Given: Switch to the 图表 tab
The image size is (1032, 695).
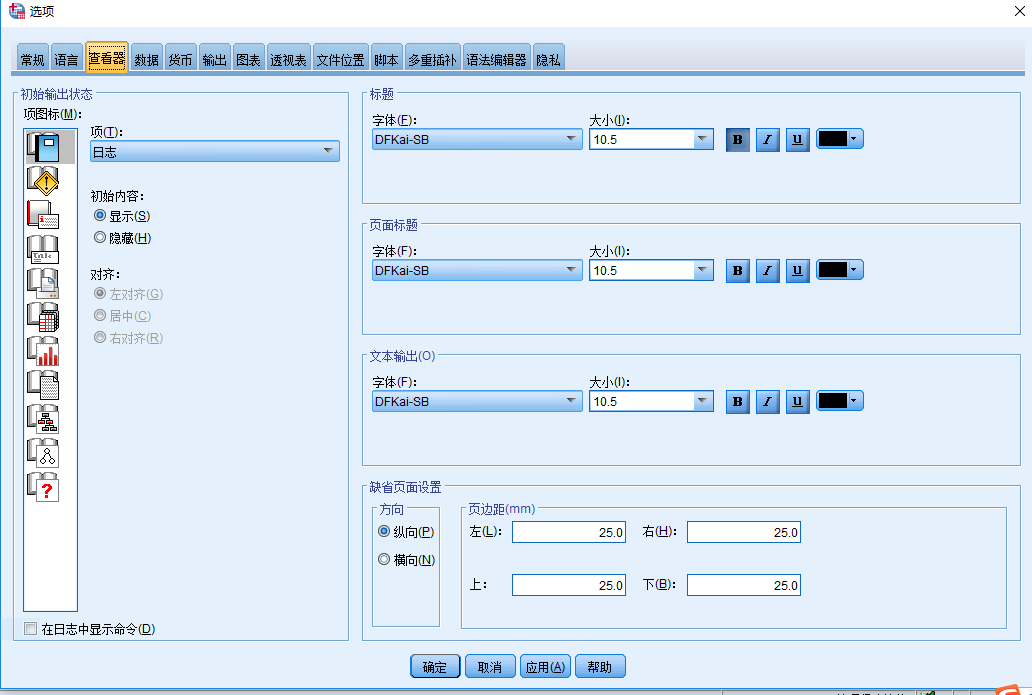Looking at the screenshot, I should pos(248,58).
